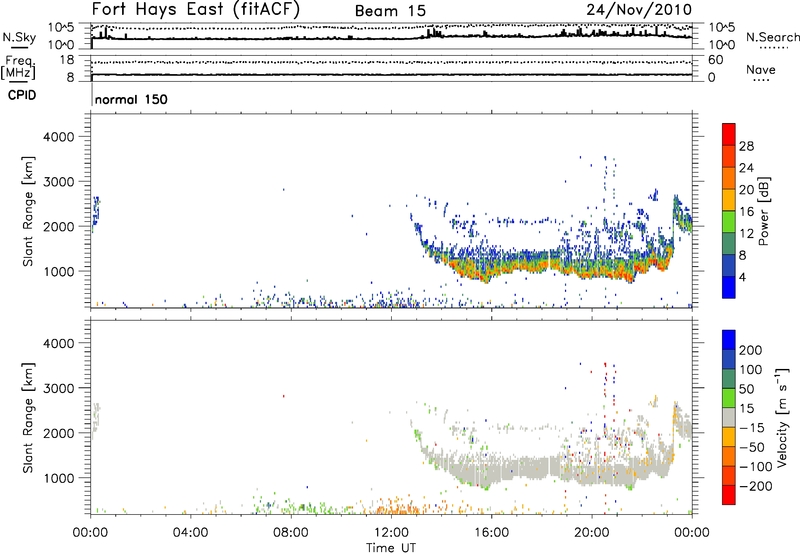Screen dimensions: 800x554
Task: Click the 'CPID' row label
Action: (x=22, y=95)
